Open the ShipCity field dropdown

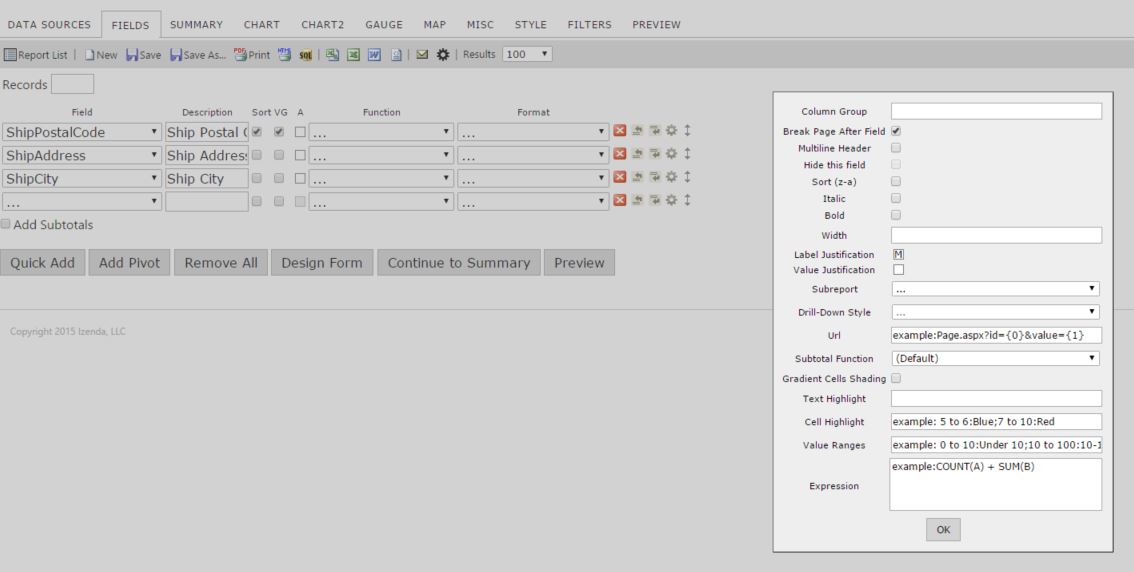82,179
